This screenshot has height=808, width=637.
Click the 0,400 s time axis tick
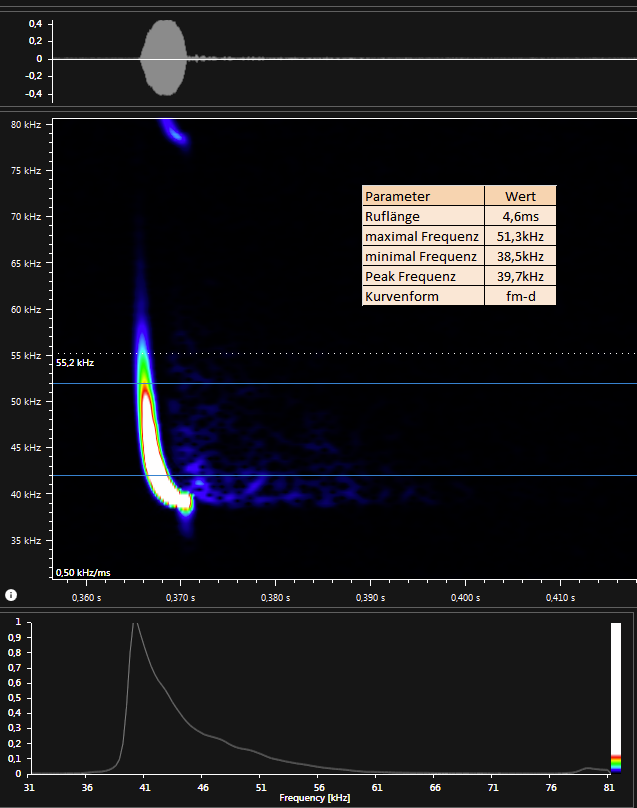[x=465, y=598]
